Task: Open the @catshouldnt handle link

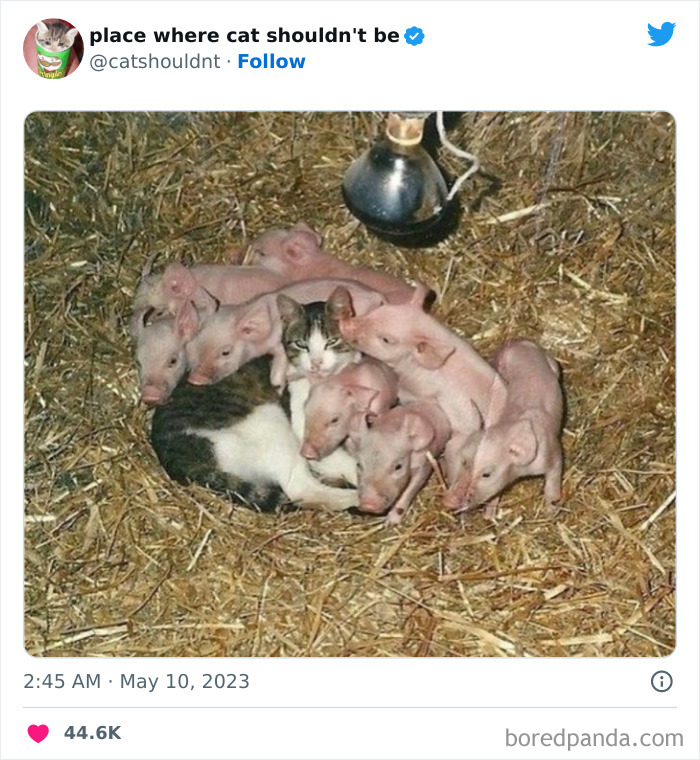Action: (x=154, y=62)
